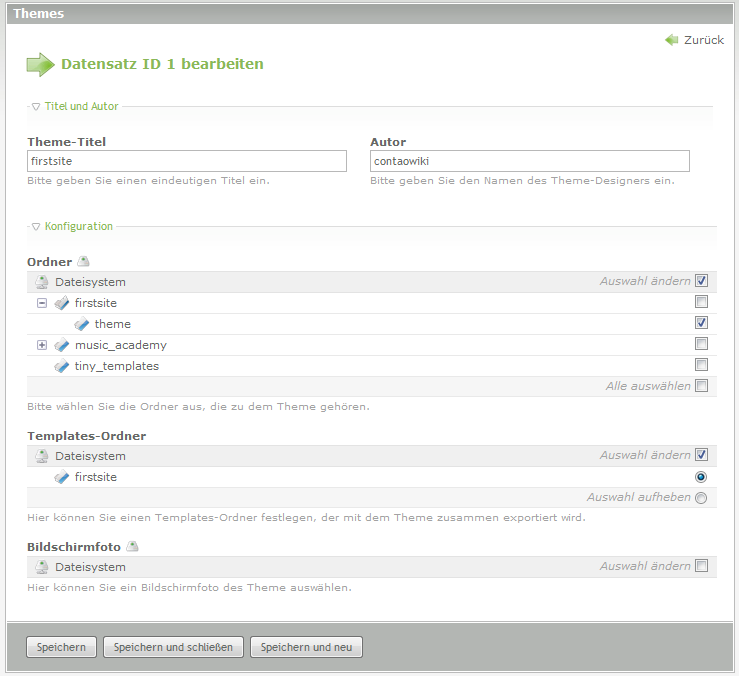This screenshot has height=676, width=739.
Task: Click the file picker icon beside Ordner label
Action: [84, 262]
